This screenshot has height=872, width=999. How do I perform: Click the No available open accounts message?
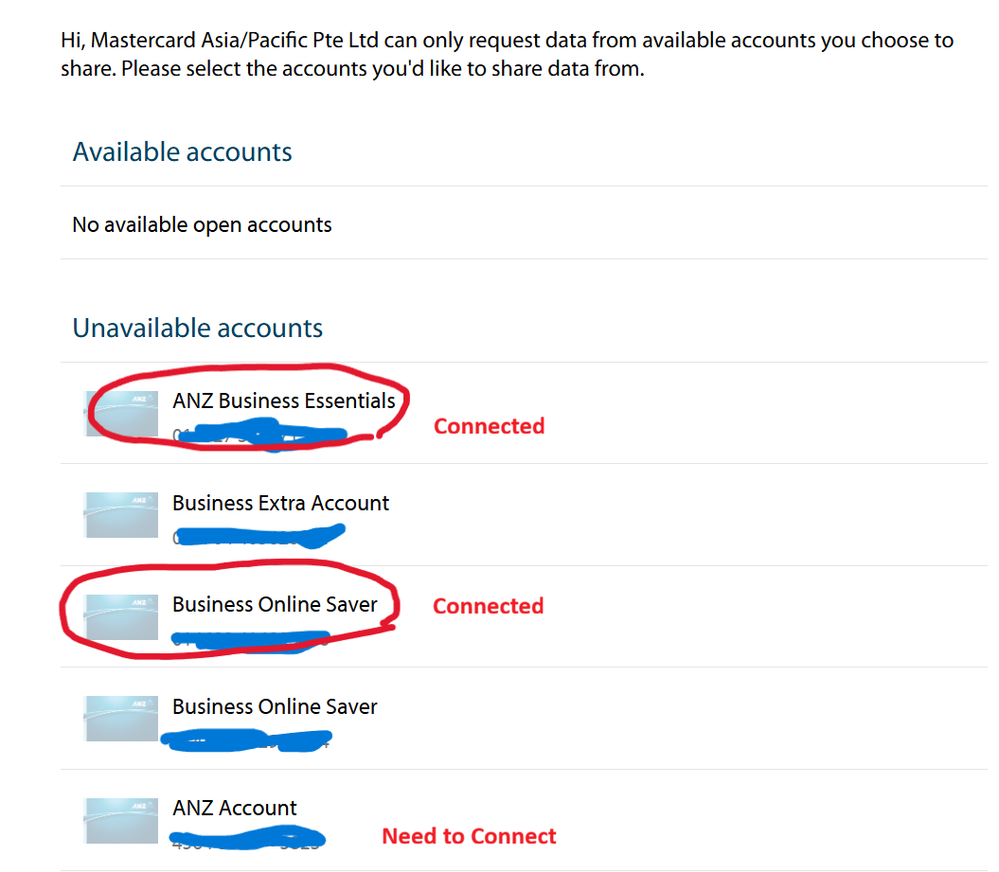pos(202,225)
